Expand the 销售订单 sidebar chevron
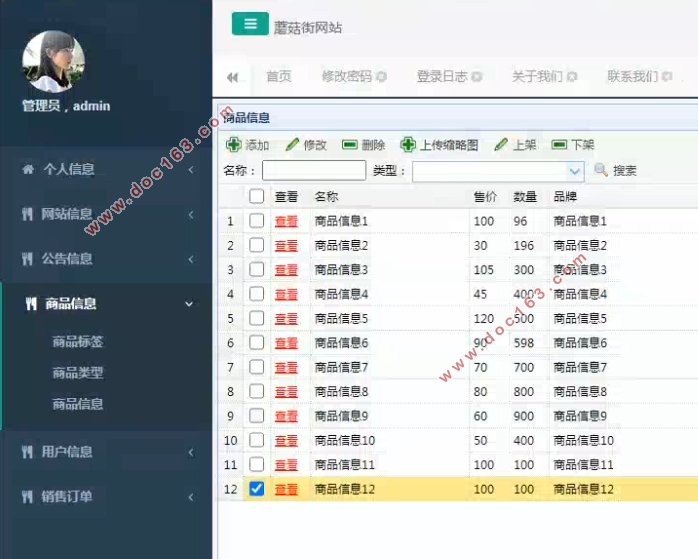698x559 pixels. [191, 497]
